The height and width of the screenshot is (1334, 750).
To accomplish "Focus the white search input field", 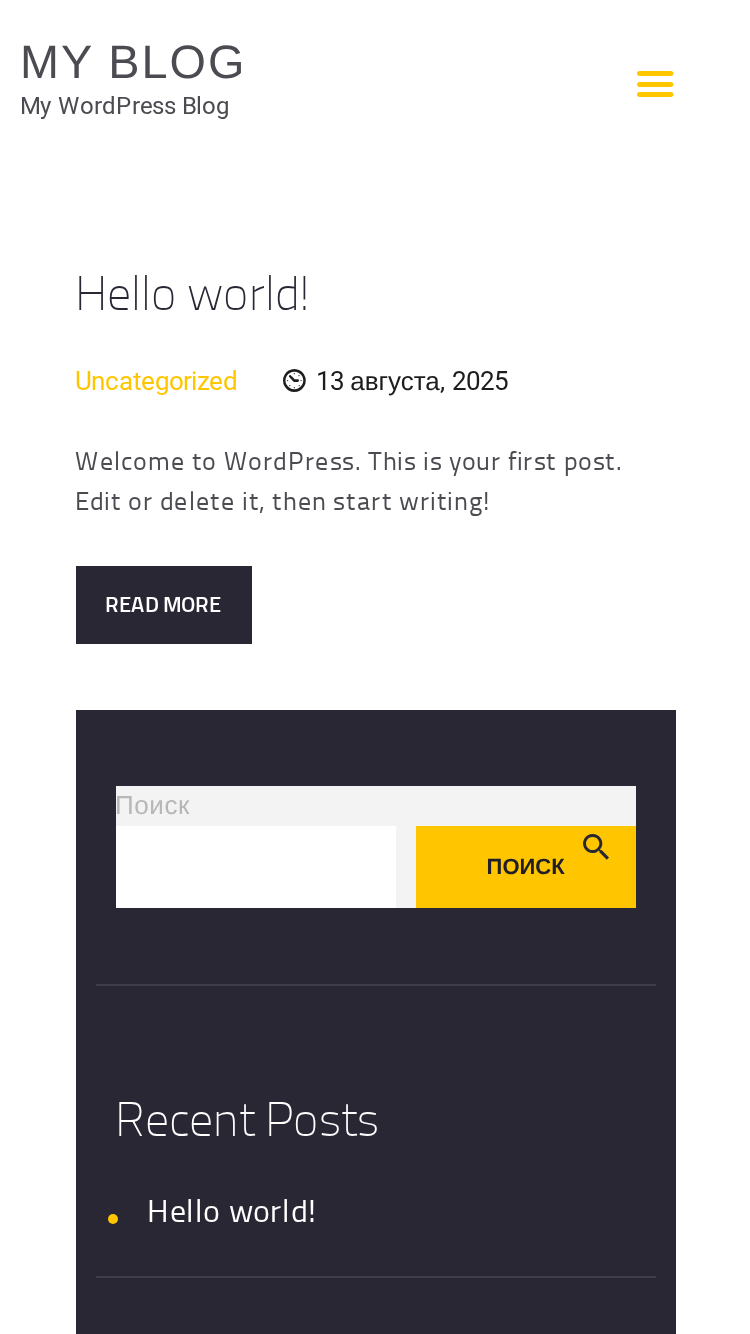I will tap(256, 867).
